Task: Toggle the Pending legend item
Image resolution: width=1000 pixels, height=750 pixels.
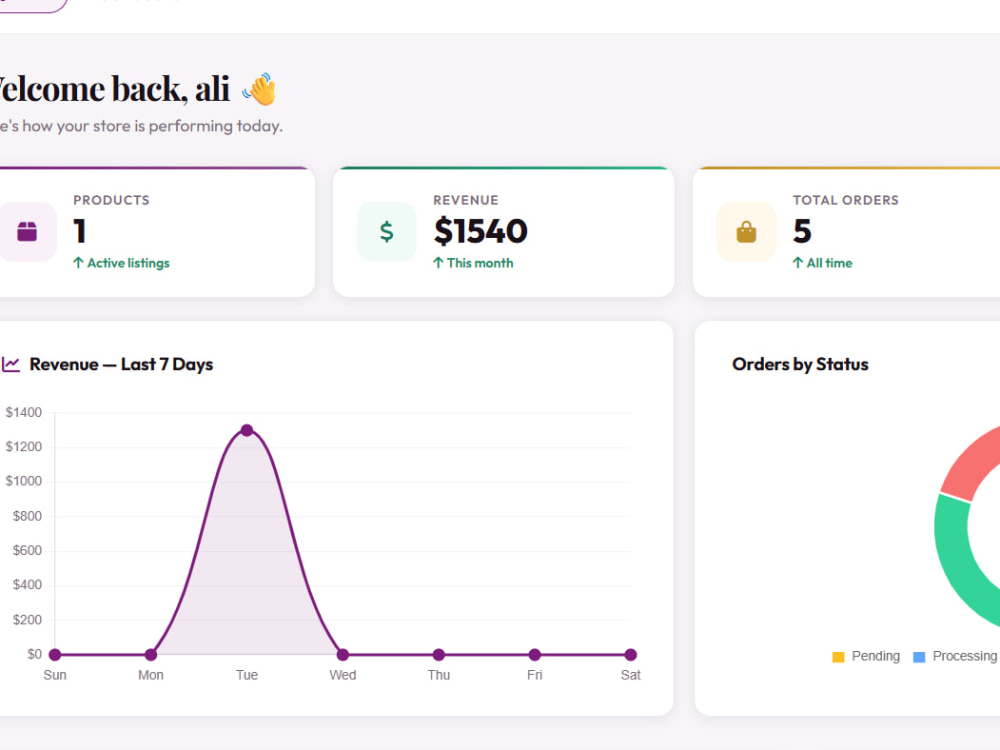Action: pyautogui.click(x=866, y=656)
